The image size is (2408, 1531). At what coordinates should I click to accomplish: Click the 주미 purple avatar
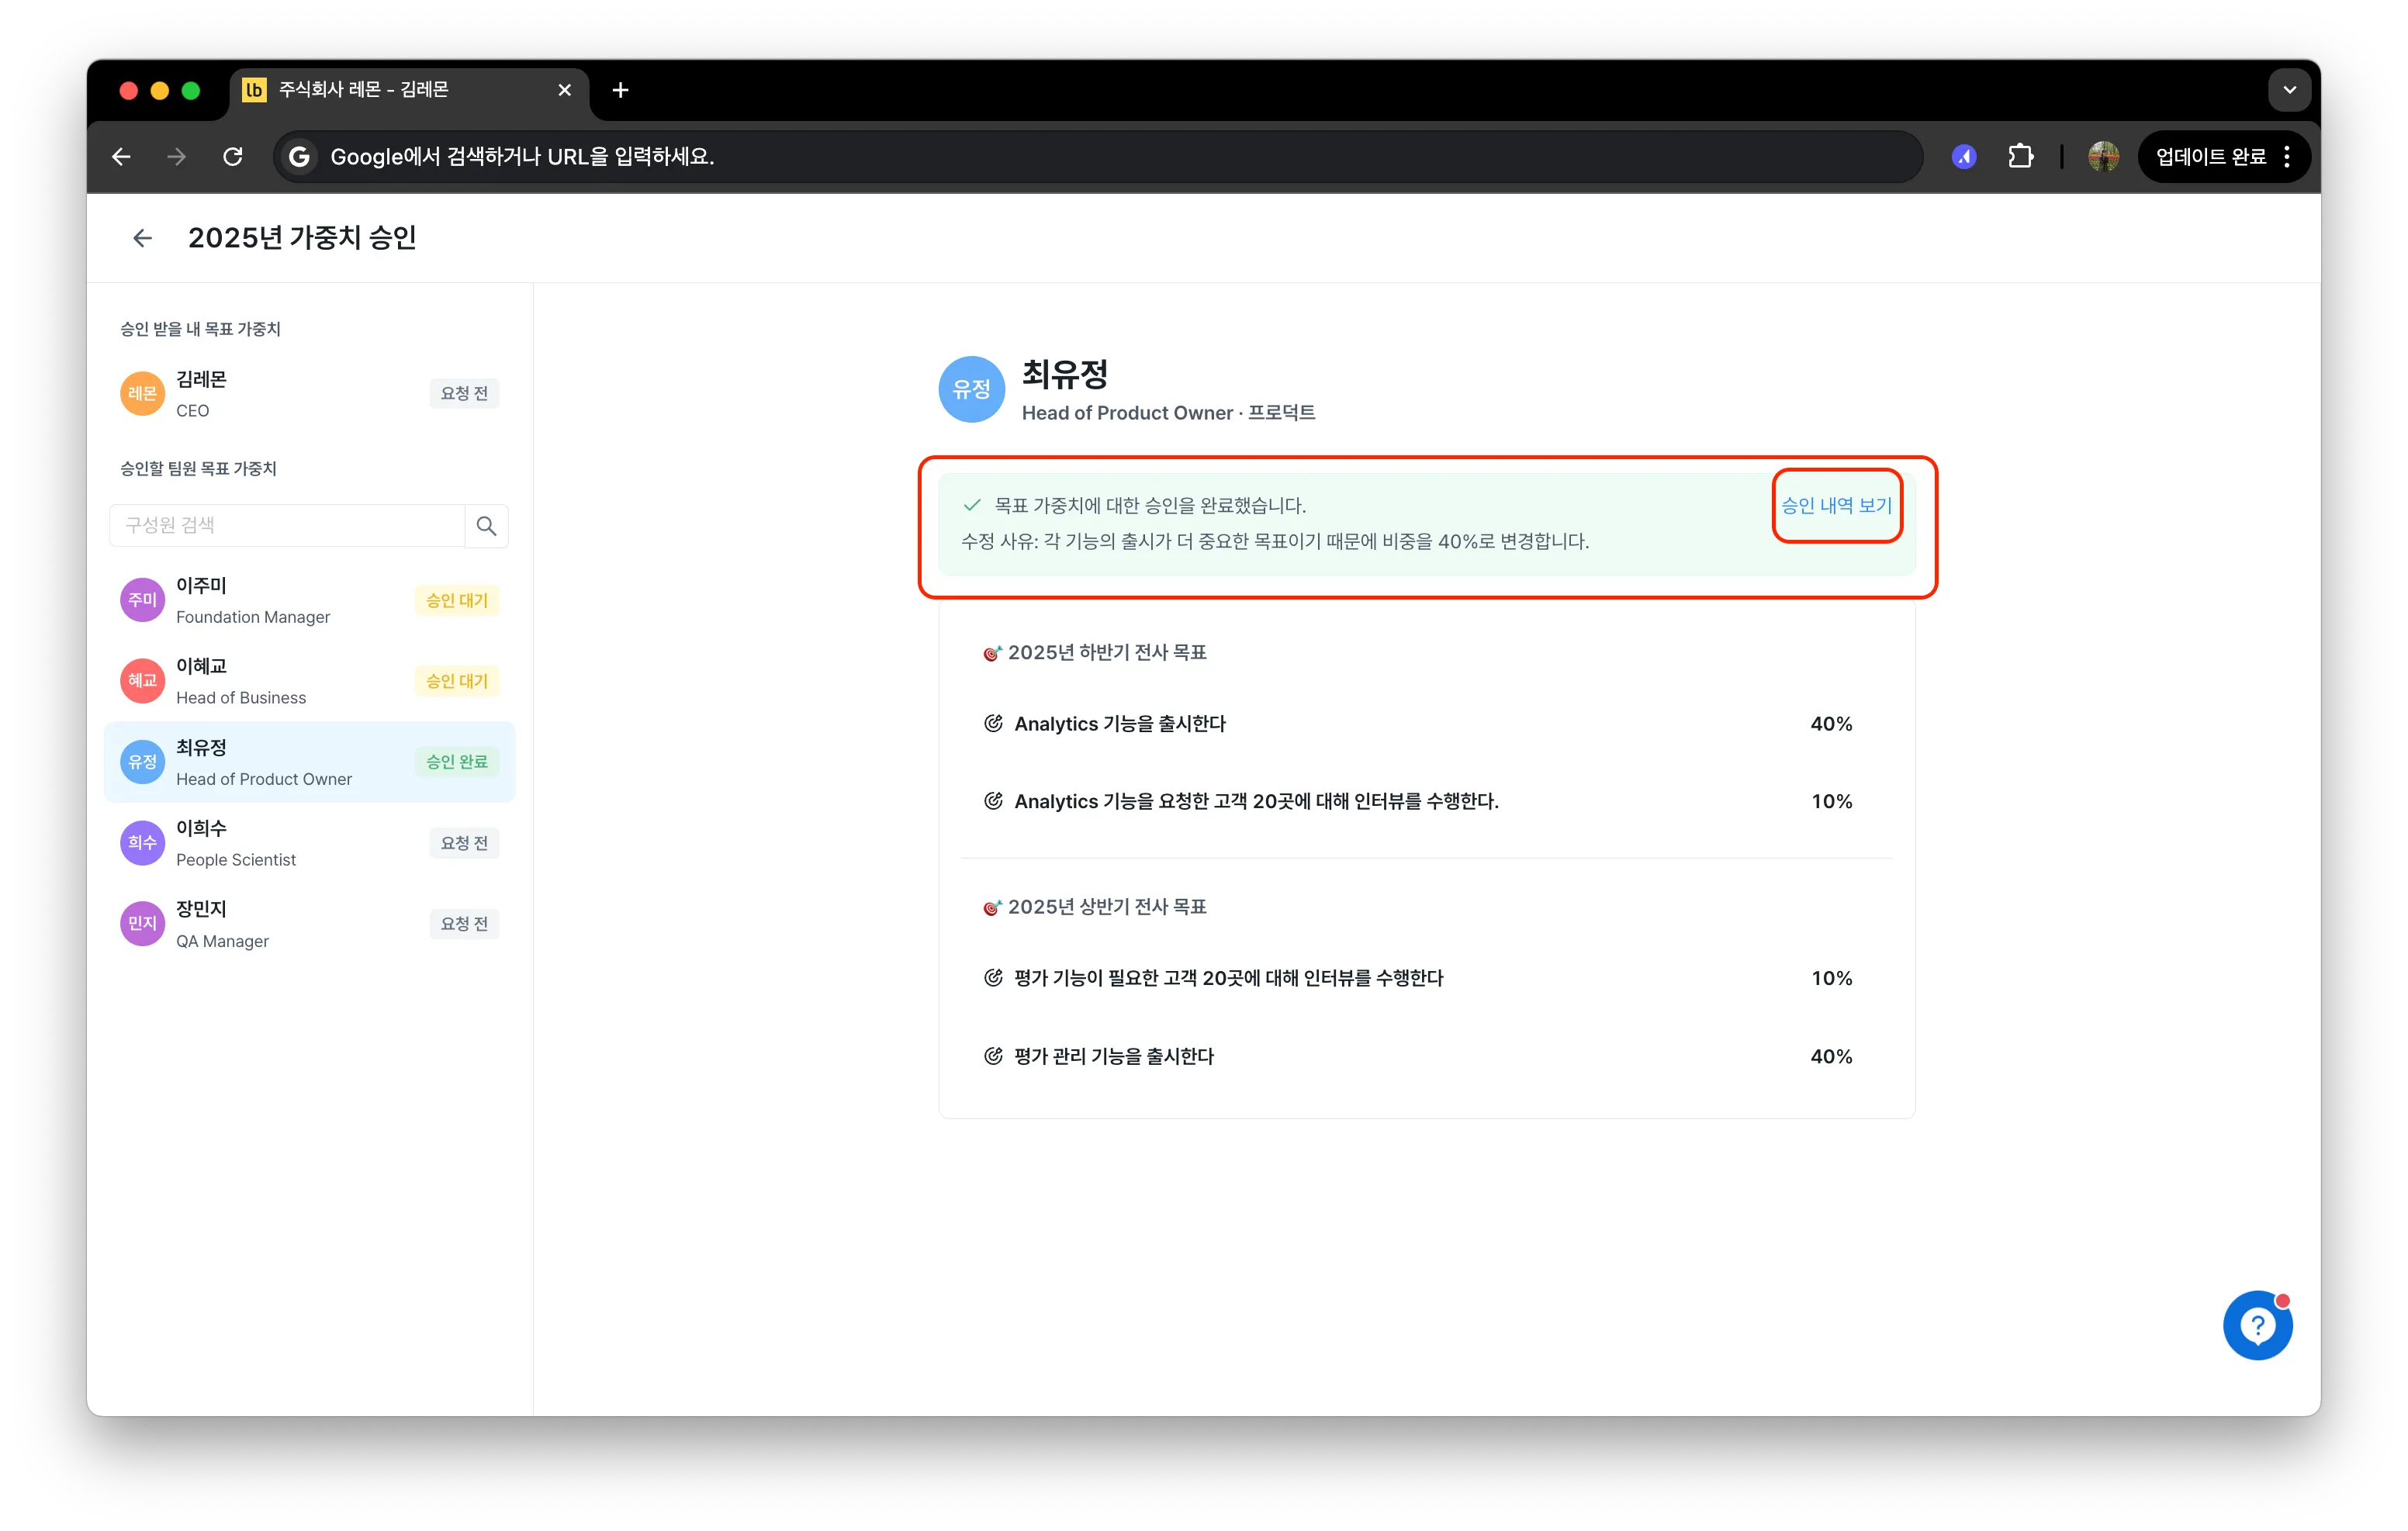pyautogui.click(x=142, y=600)
